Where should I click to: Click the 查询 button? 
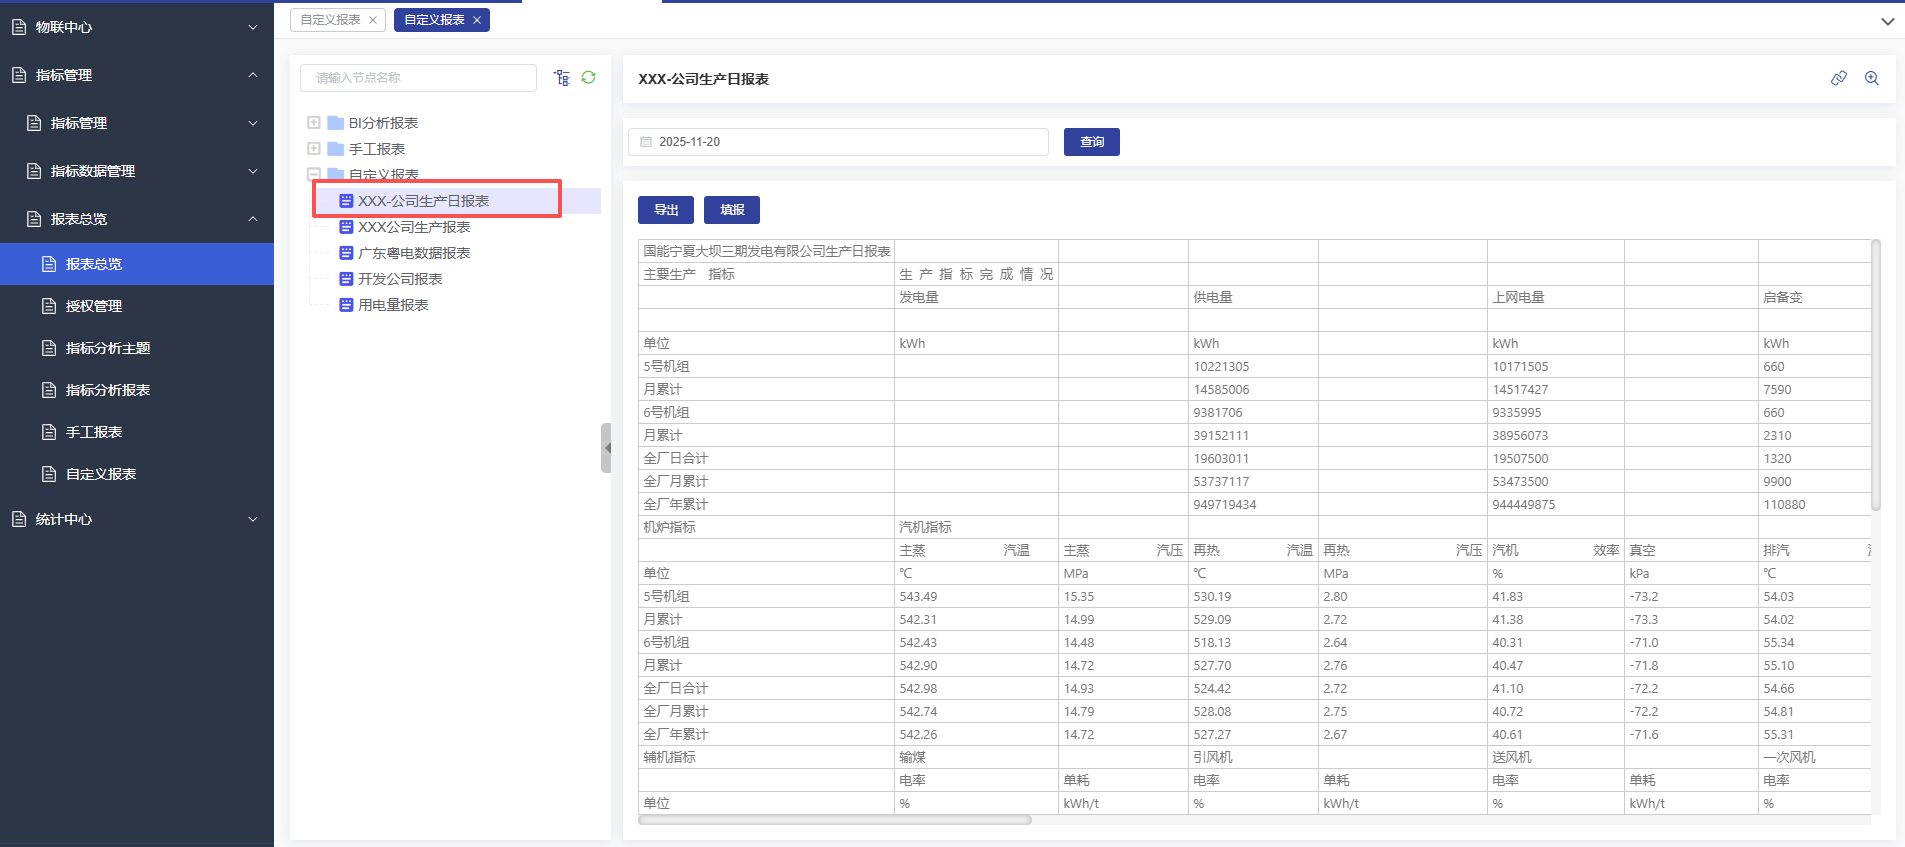click(1091, 142)
